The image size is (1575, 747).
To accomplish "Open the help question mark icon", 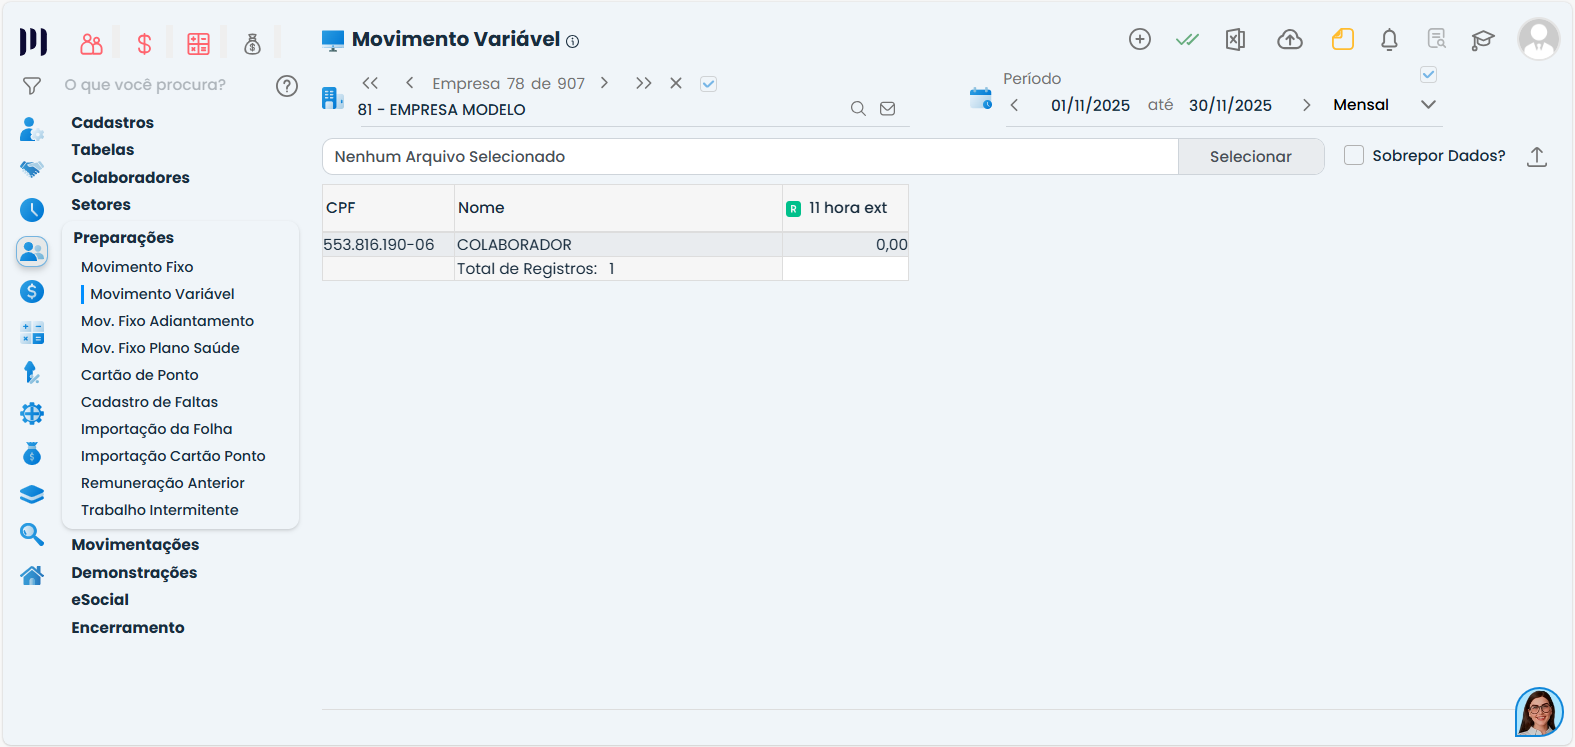I will [287, 86].
